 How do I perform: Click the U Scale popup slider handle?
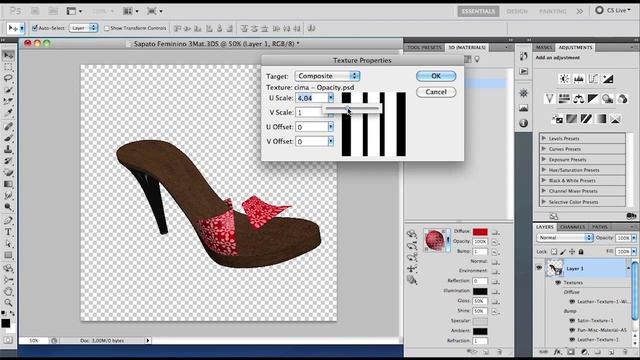click(348, 109)
